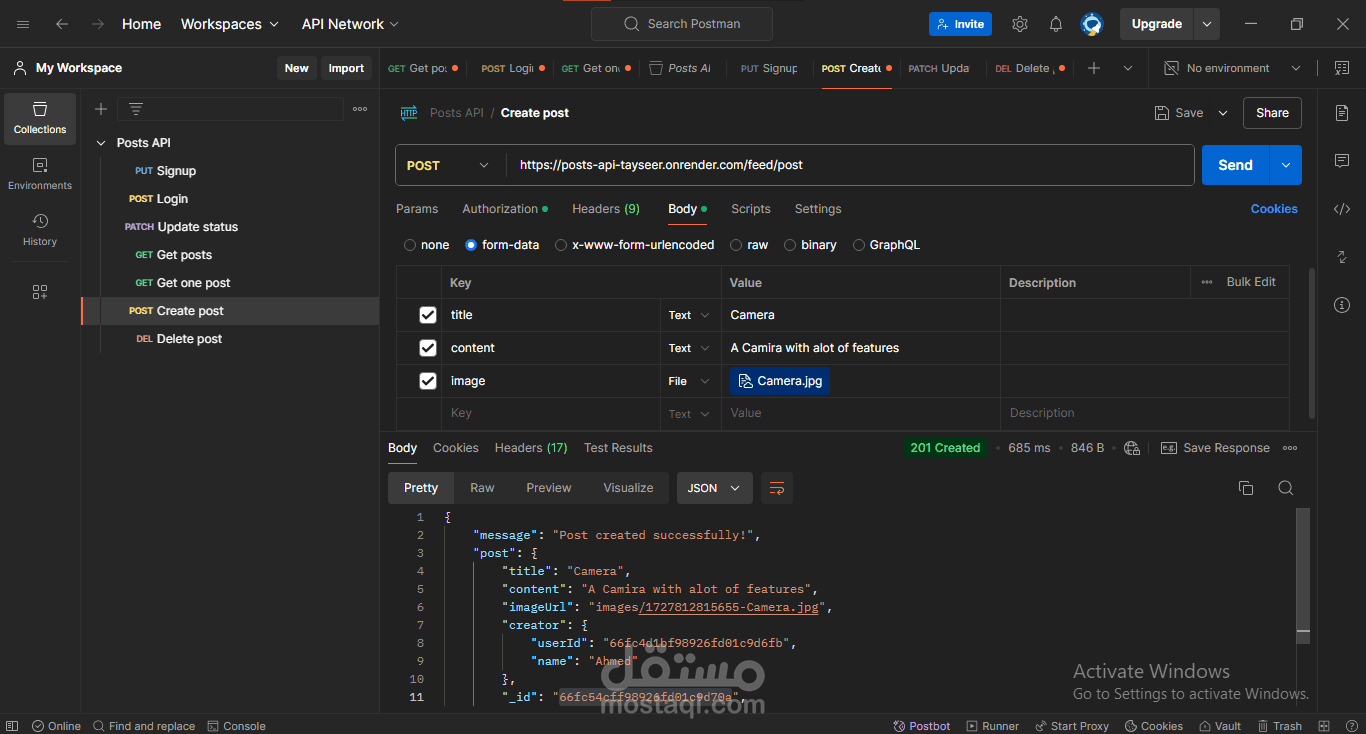This screenshot has width=1366, height=734.
Task: Open the API Network dropdown
Action: pyautogui.click(x=350, y=24)
